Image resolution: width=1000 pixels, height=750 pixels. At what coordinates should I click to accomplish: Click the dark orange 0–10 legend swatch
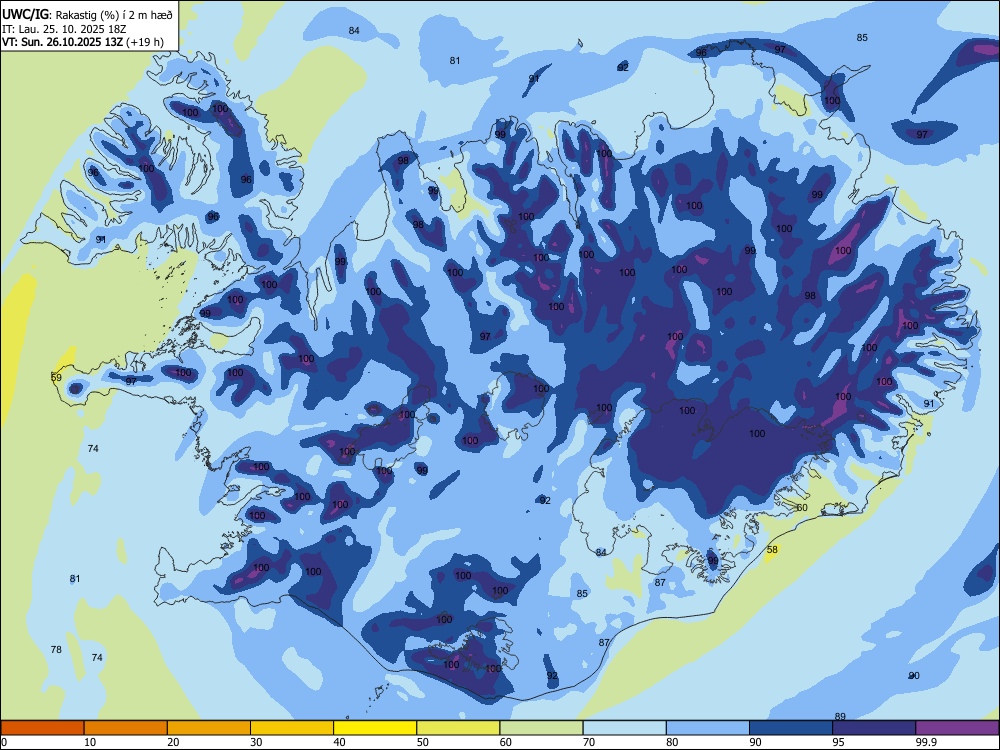click(x=42, y=728)
